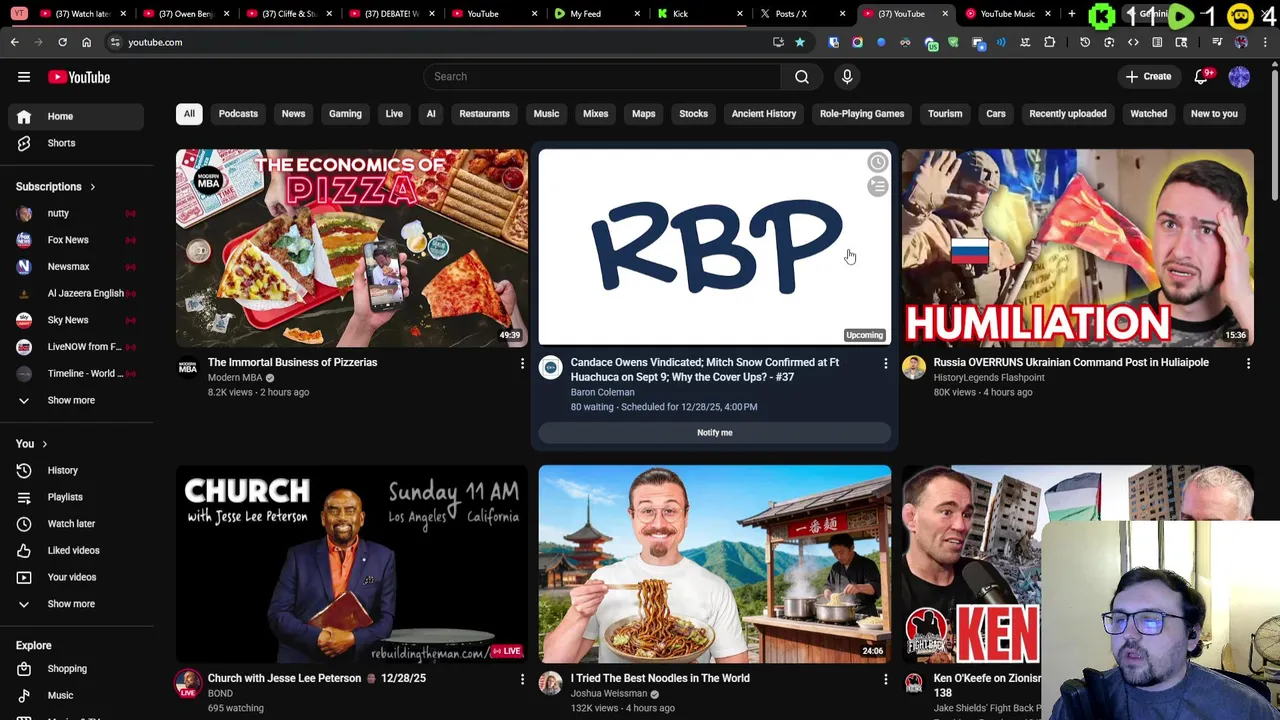Viewport: 1280px width, 720px height.
Task: Click the YouTube logo
Action: click(x=79, y=77)
